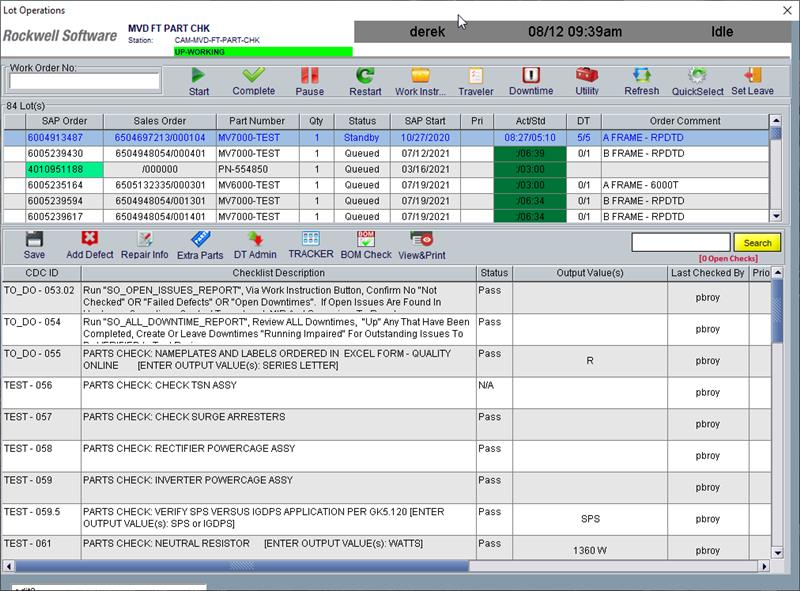Image resolution: width=800 pixels, height=591 pixels.
Task: Sort by Sales Order column header
Action: (x=160, y=121)
